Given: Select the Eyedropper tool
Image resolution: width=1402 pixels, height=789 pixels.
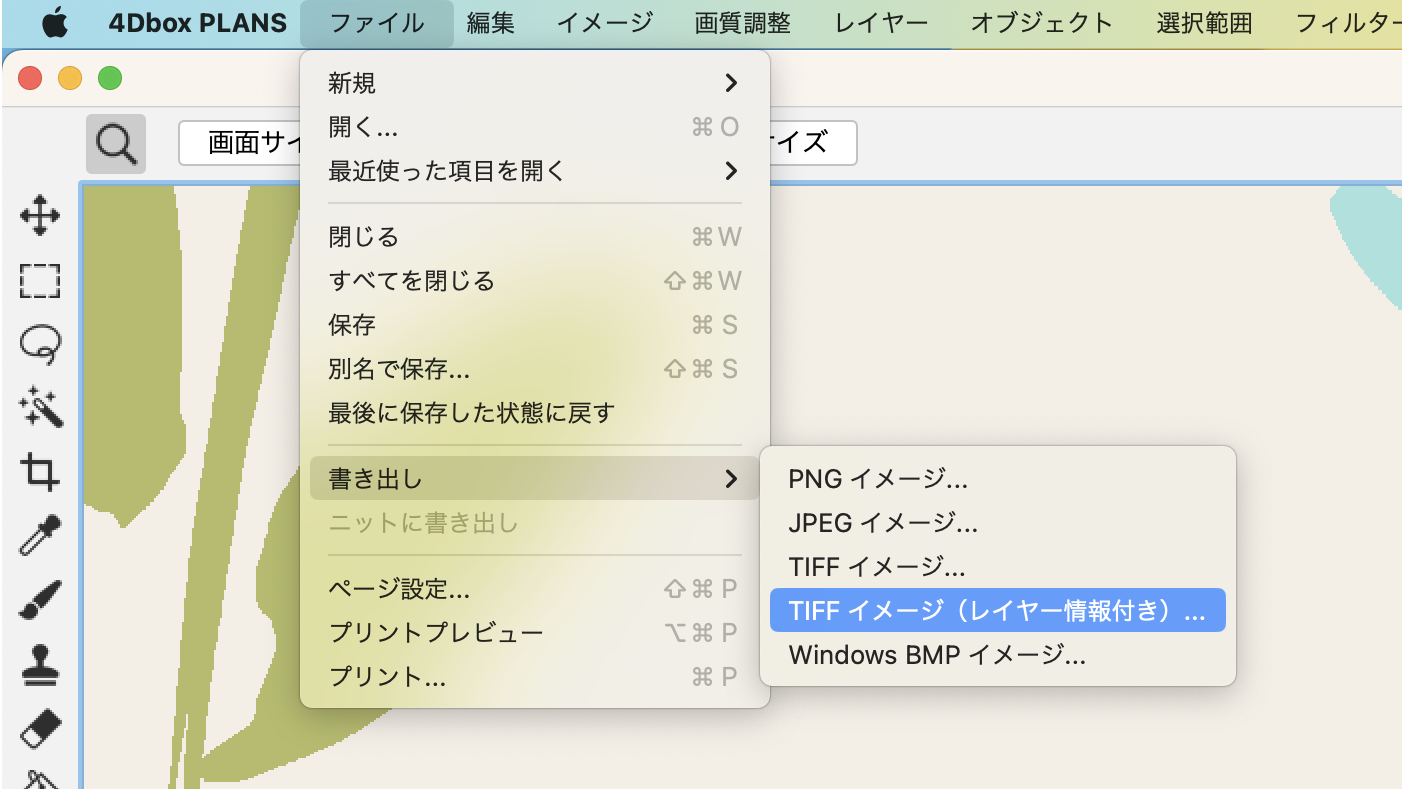Looking at the screenshot, I should tap(40, 536).
